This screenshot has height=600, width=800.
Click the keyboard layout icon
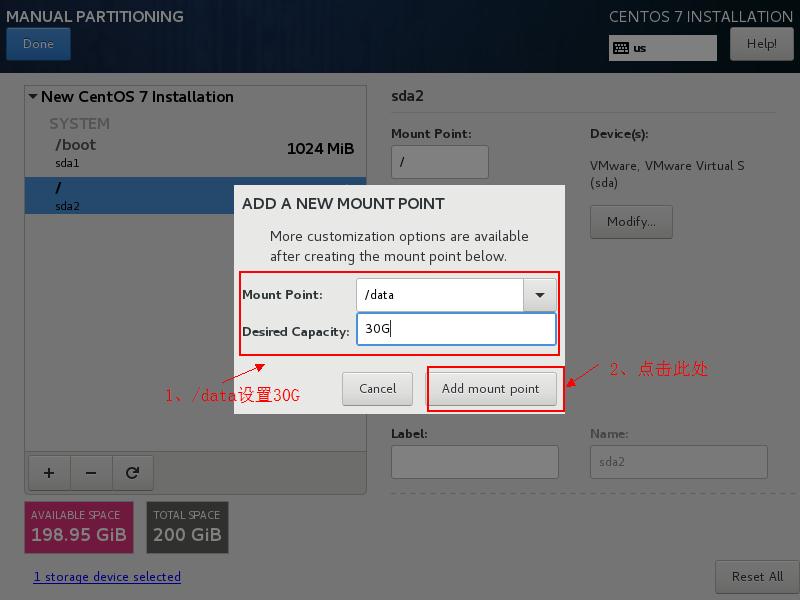click(x=621, y=48)
